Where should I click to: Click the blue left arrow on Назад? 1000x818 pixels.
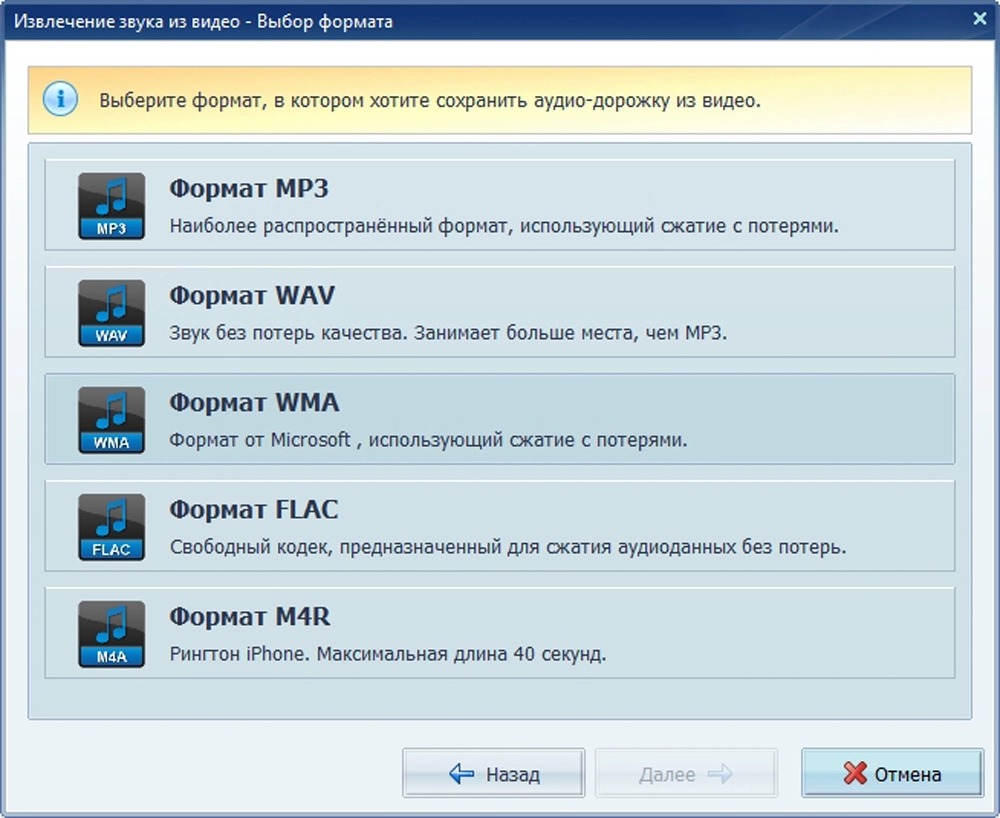(x=462, y=774)
